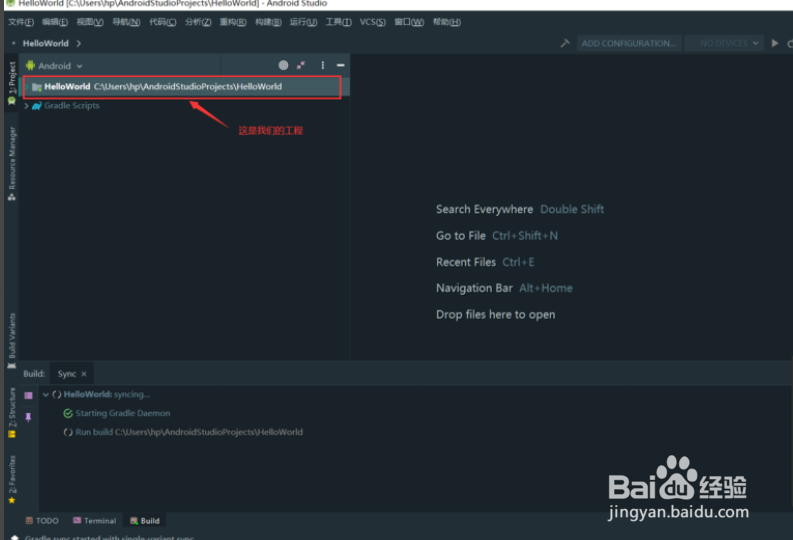Click the HelloWorld breadcrumb in navigation bar
Viewport: 793px width, 540px height.
[x=46, y=43]
